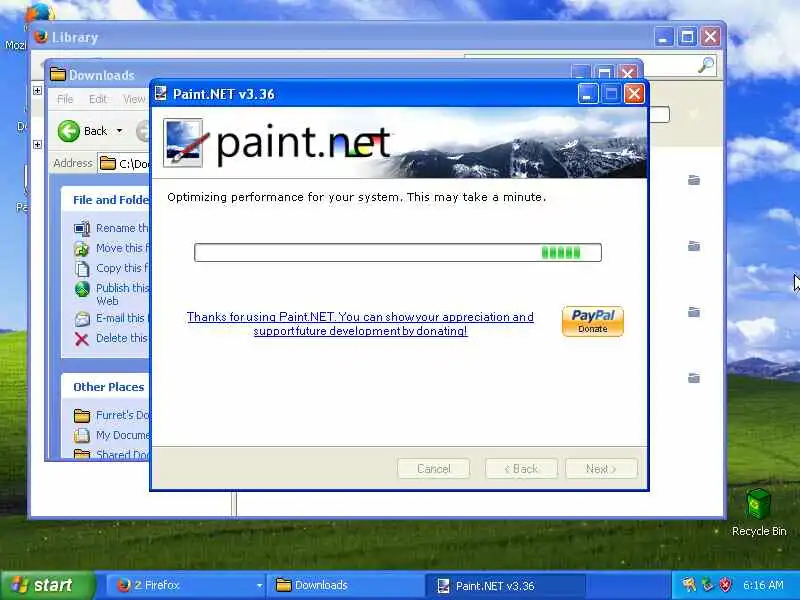Click the system tray clock 6:16 AM

763,585
